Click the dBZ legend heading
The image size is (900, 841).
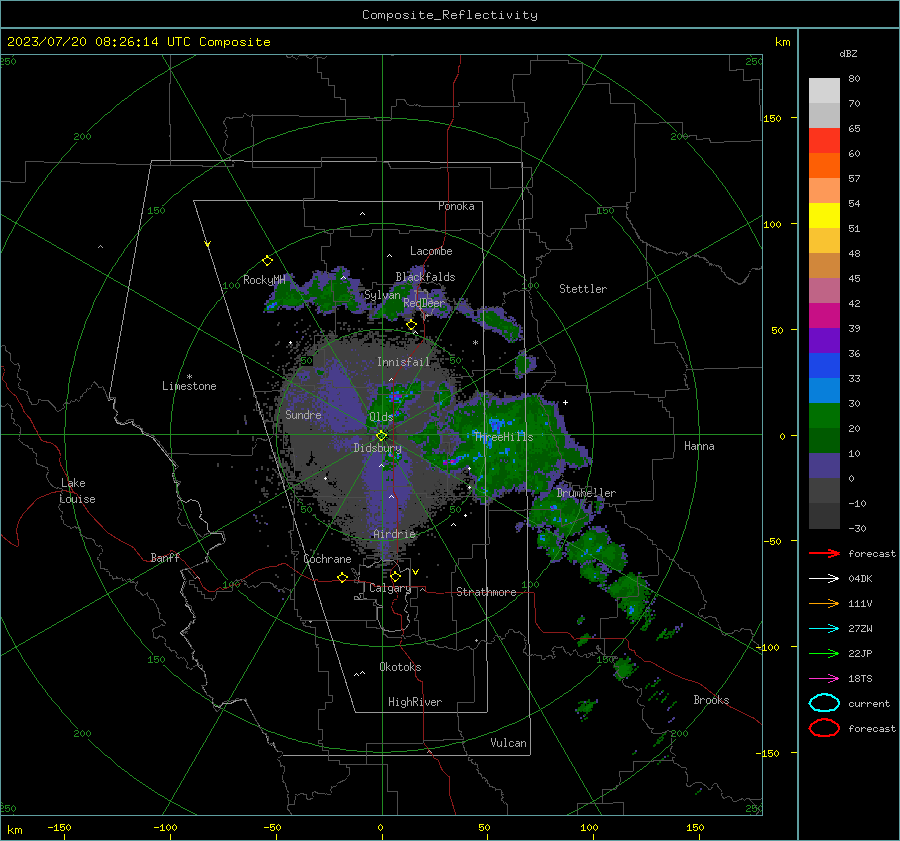click(x=848, y=54)
